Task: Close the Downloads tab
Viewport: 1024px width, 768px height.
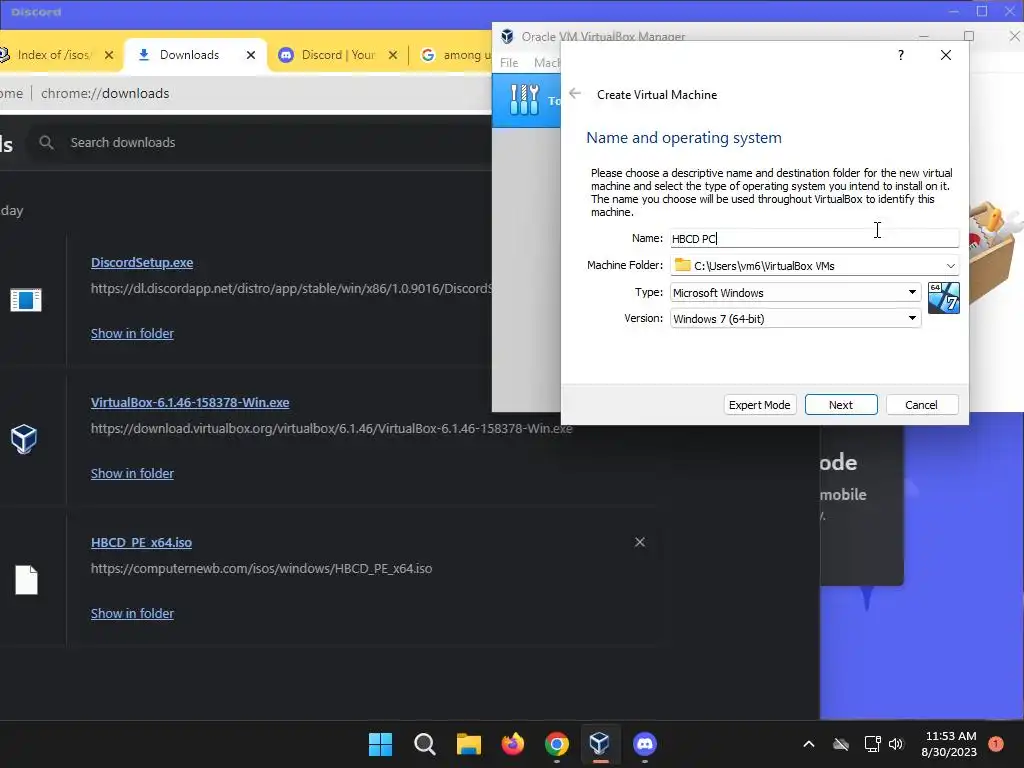Action: (x=251, y=55)
